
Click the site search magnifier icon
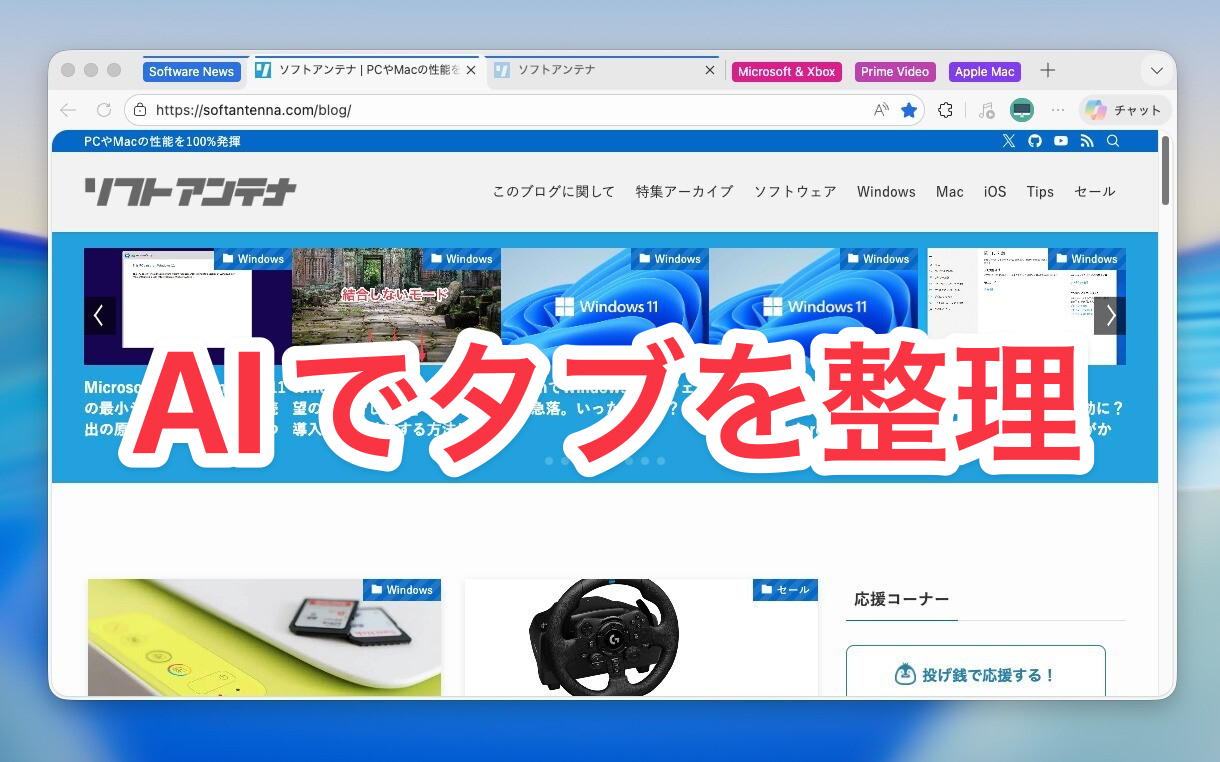1113,141
